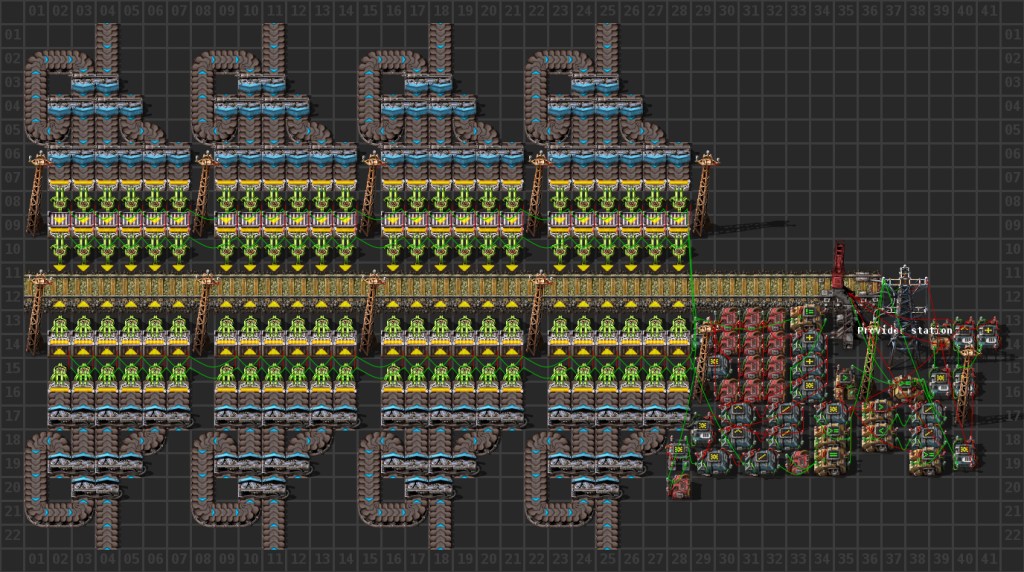
Task: Click the bottom ruler column "22" label
Action: [x=536, y=559]
